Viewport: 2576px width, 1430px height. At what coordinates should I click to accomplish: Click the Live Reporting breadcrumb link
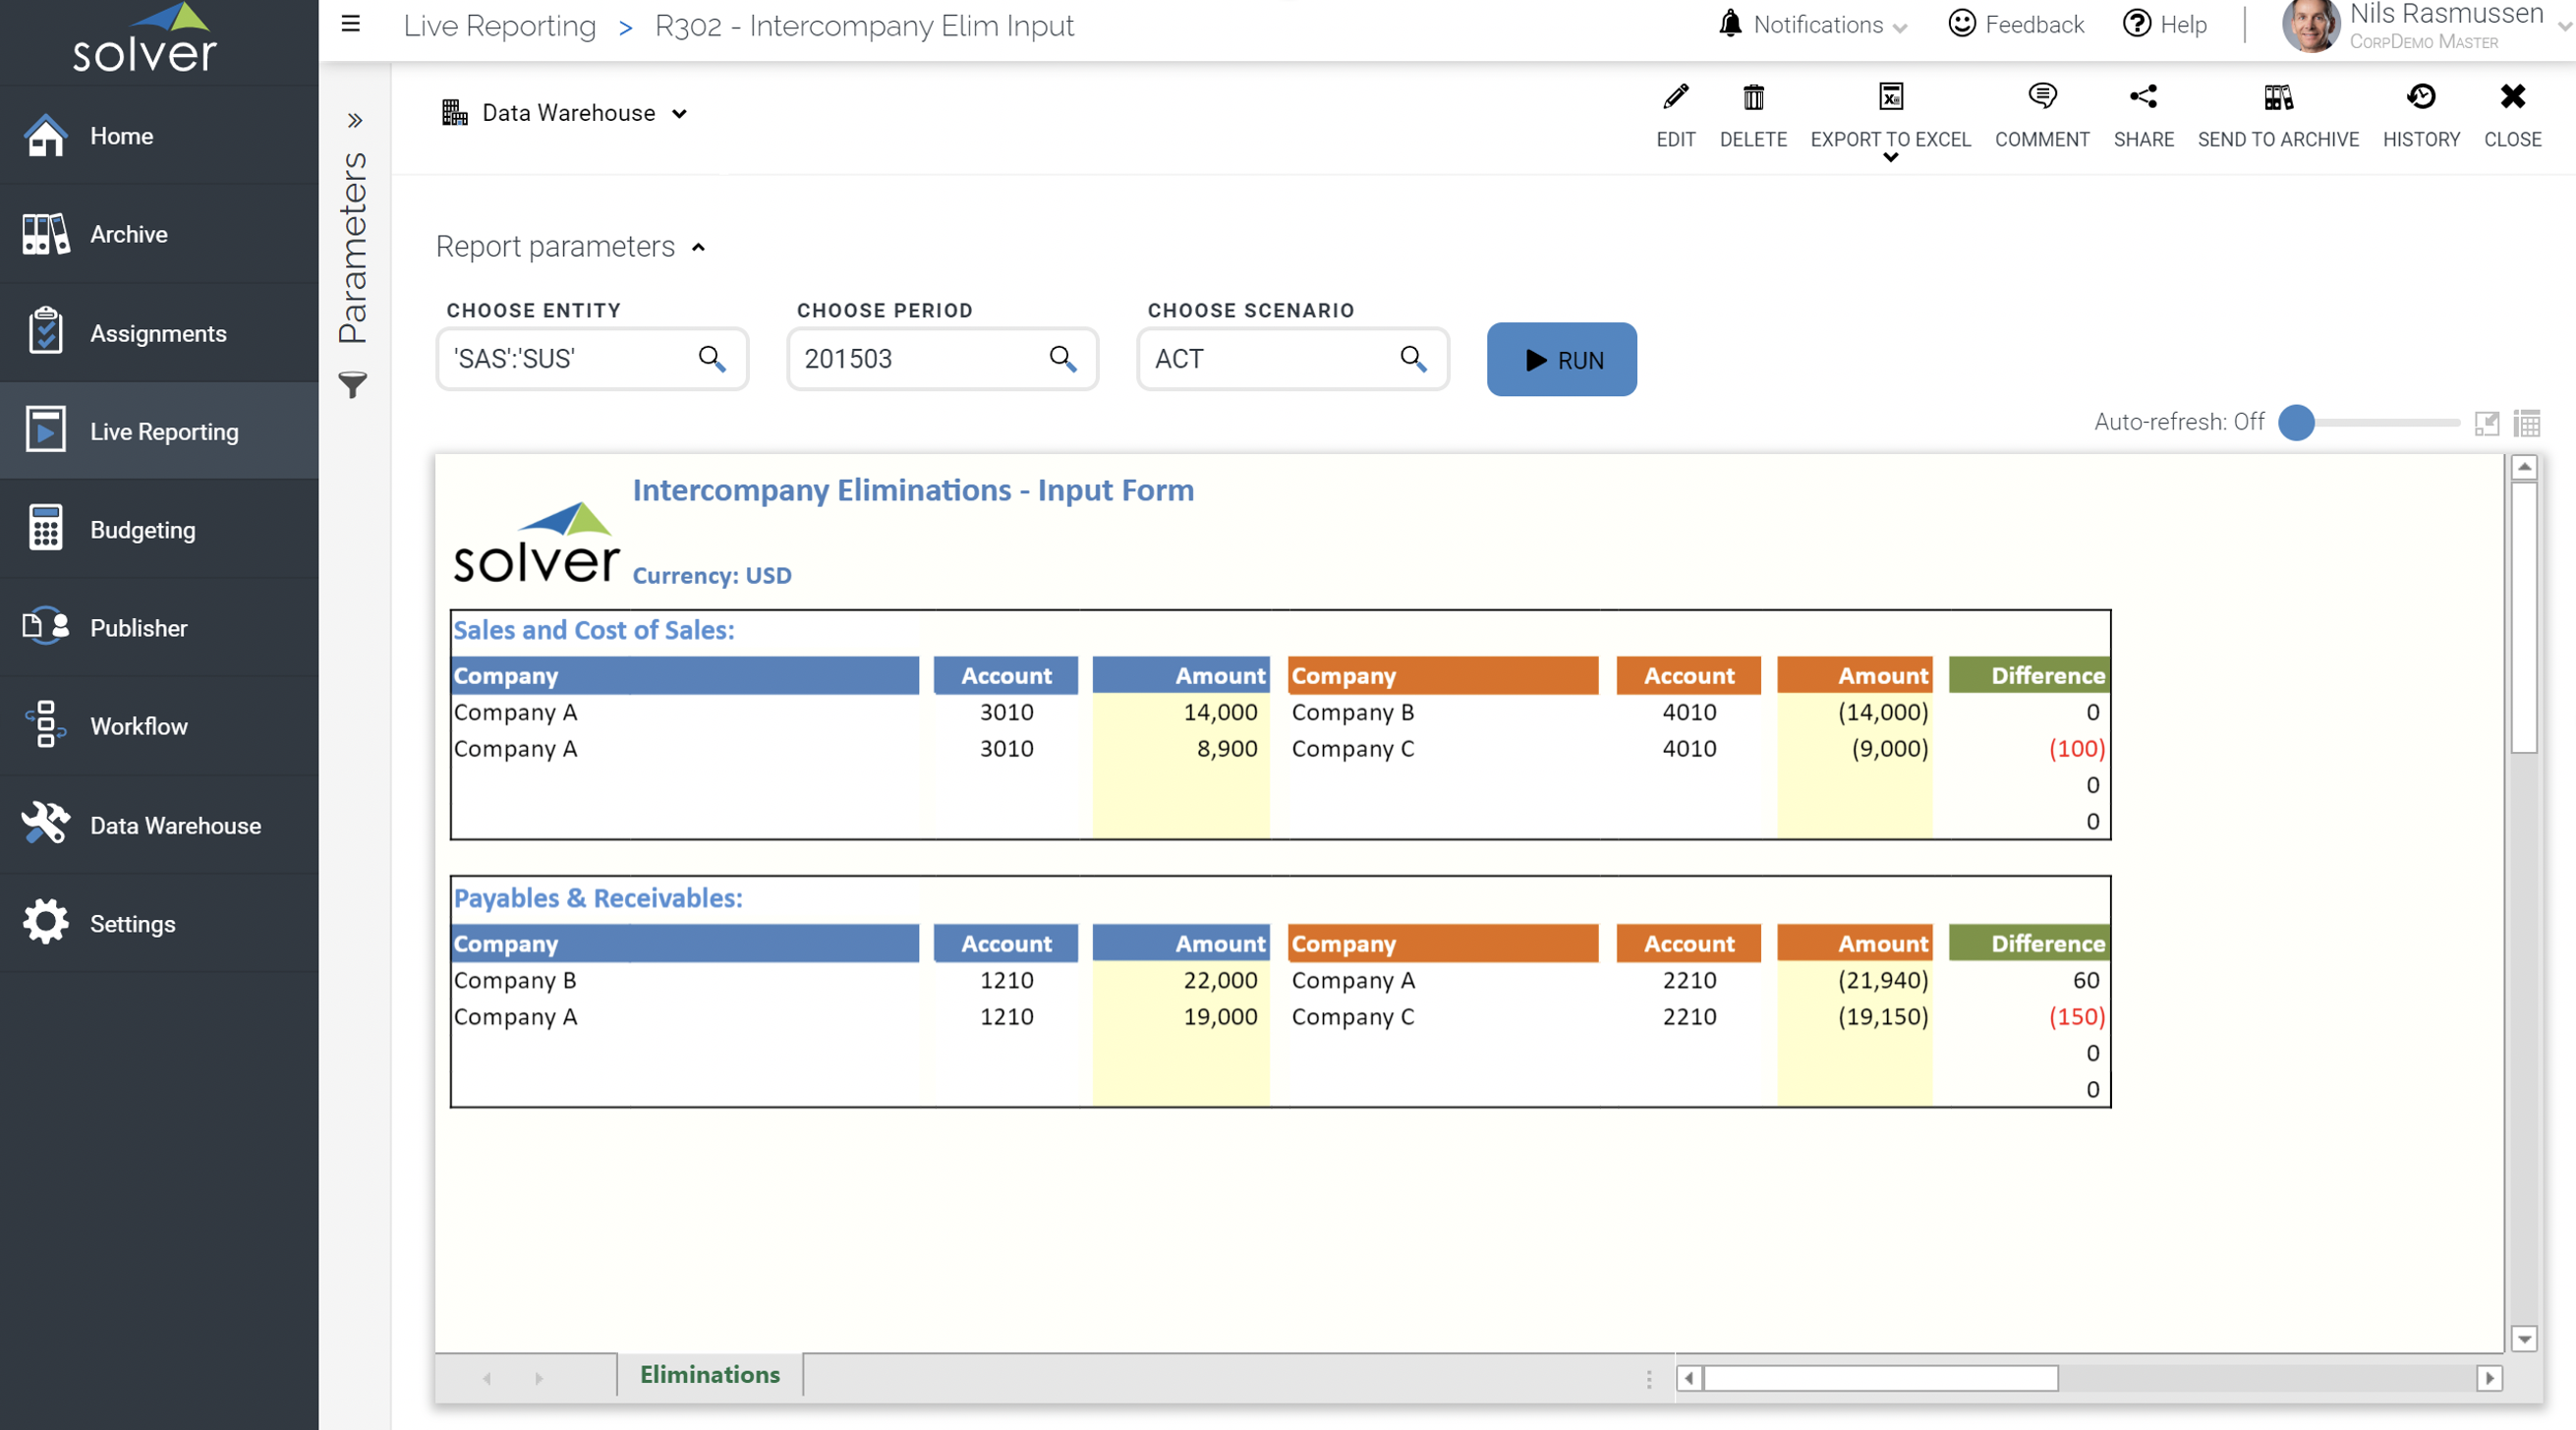[x=499, y=25]
